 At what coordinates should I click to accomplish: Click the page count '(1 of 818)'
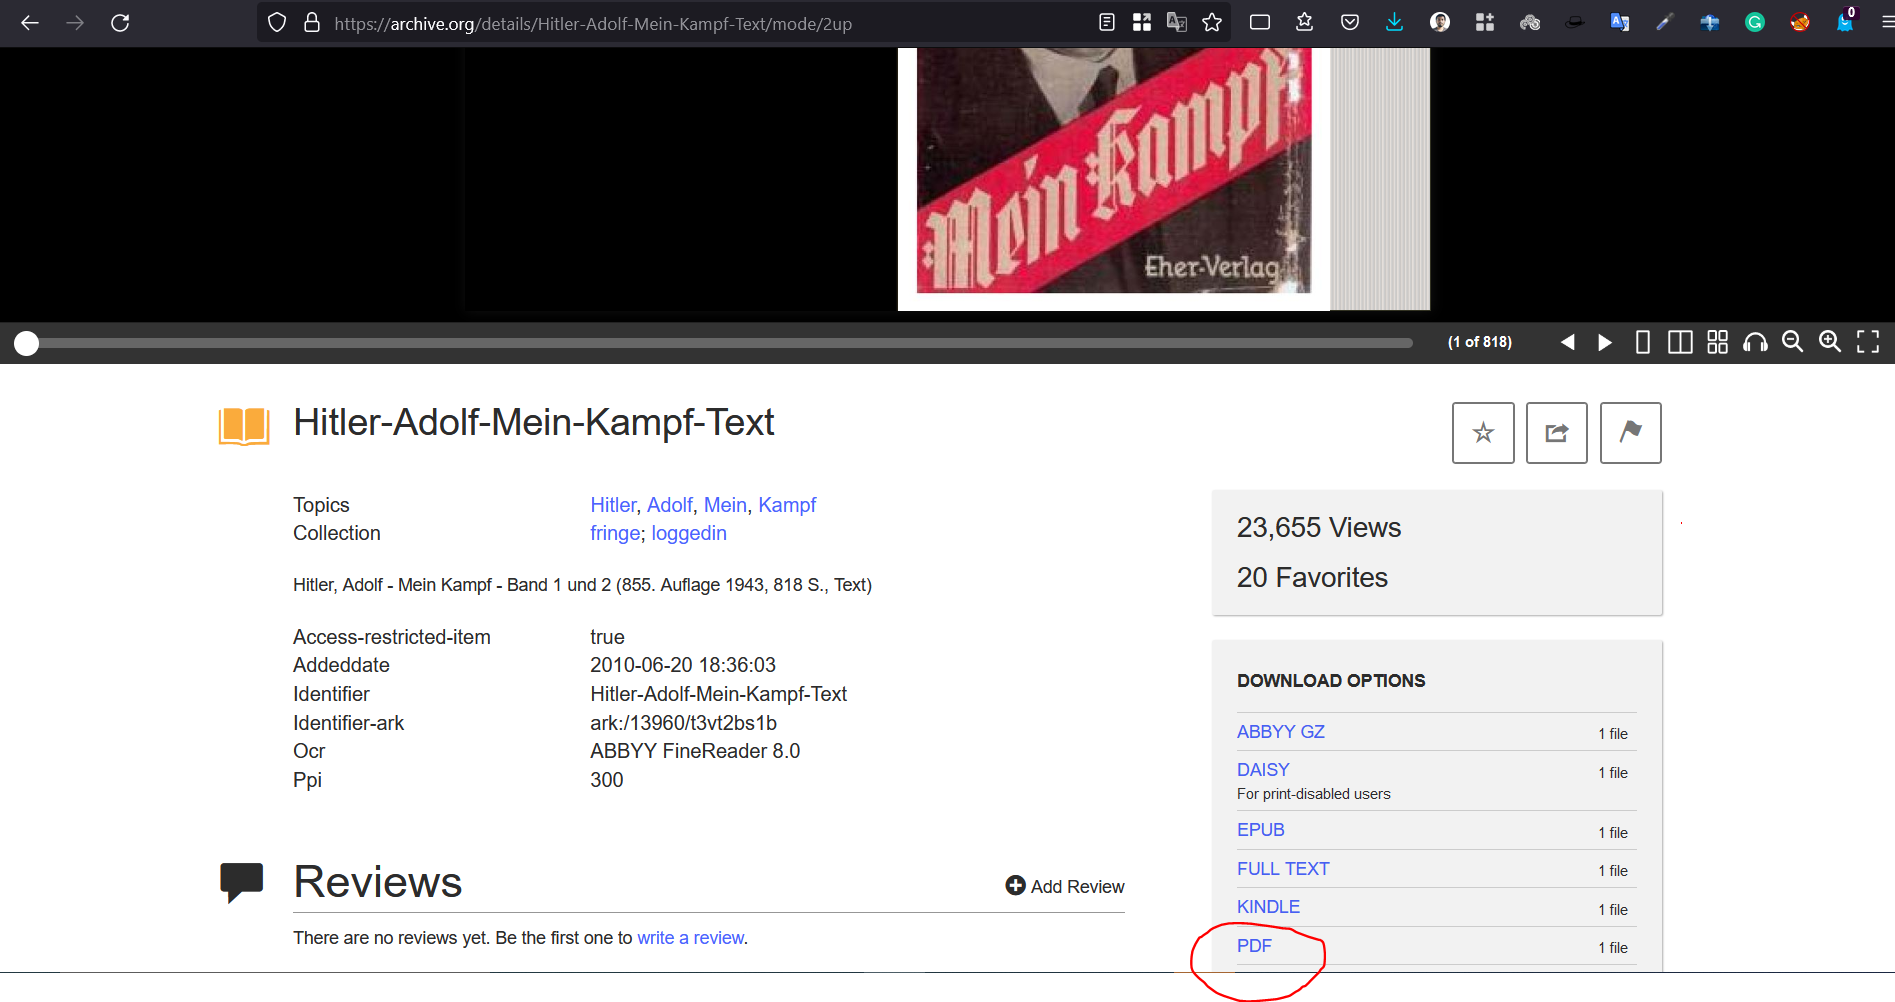(x=1480, y=342)
